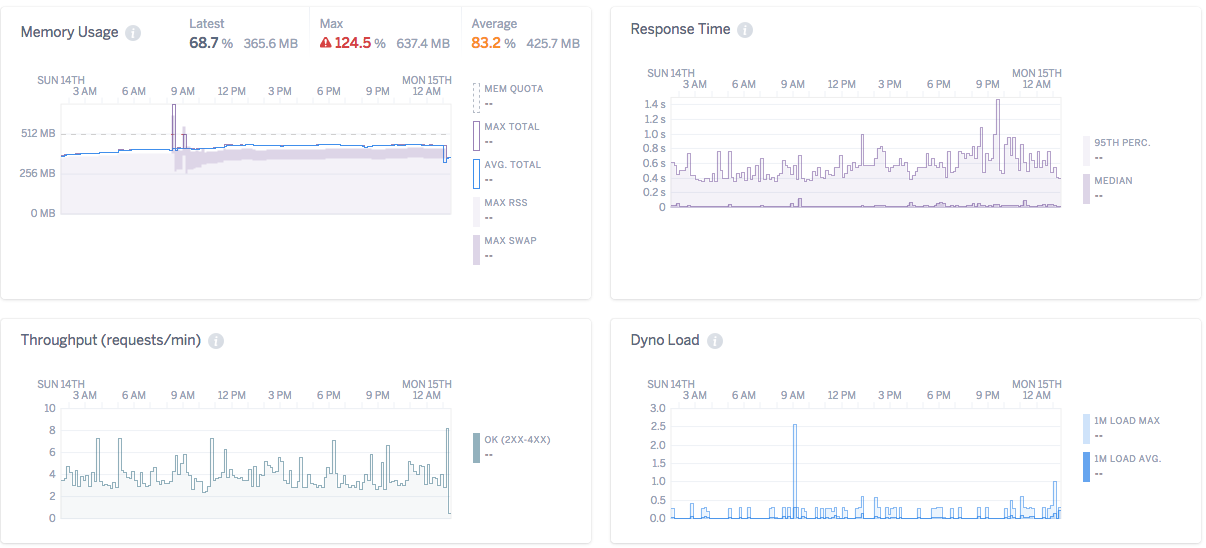Screen dimensions: 1206x548
Task: Click the Dyno Load title
Action: click(665, 340)
